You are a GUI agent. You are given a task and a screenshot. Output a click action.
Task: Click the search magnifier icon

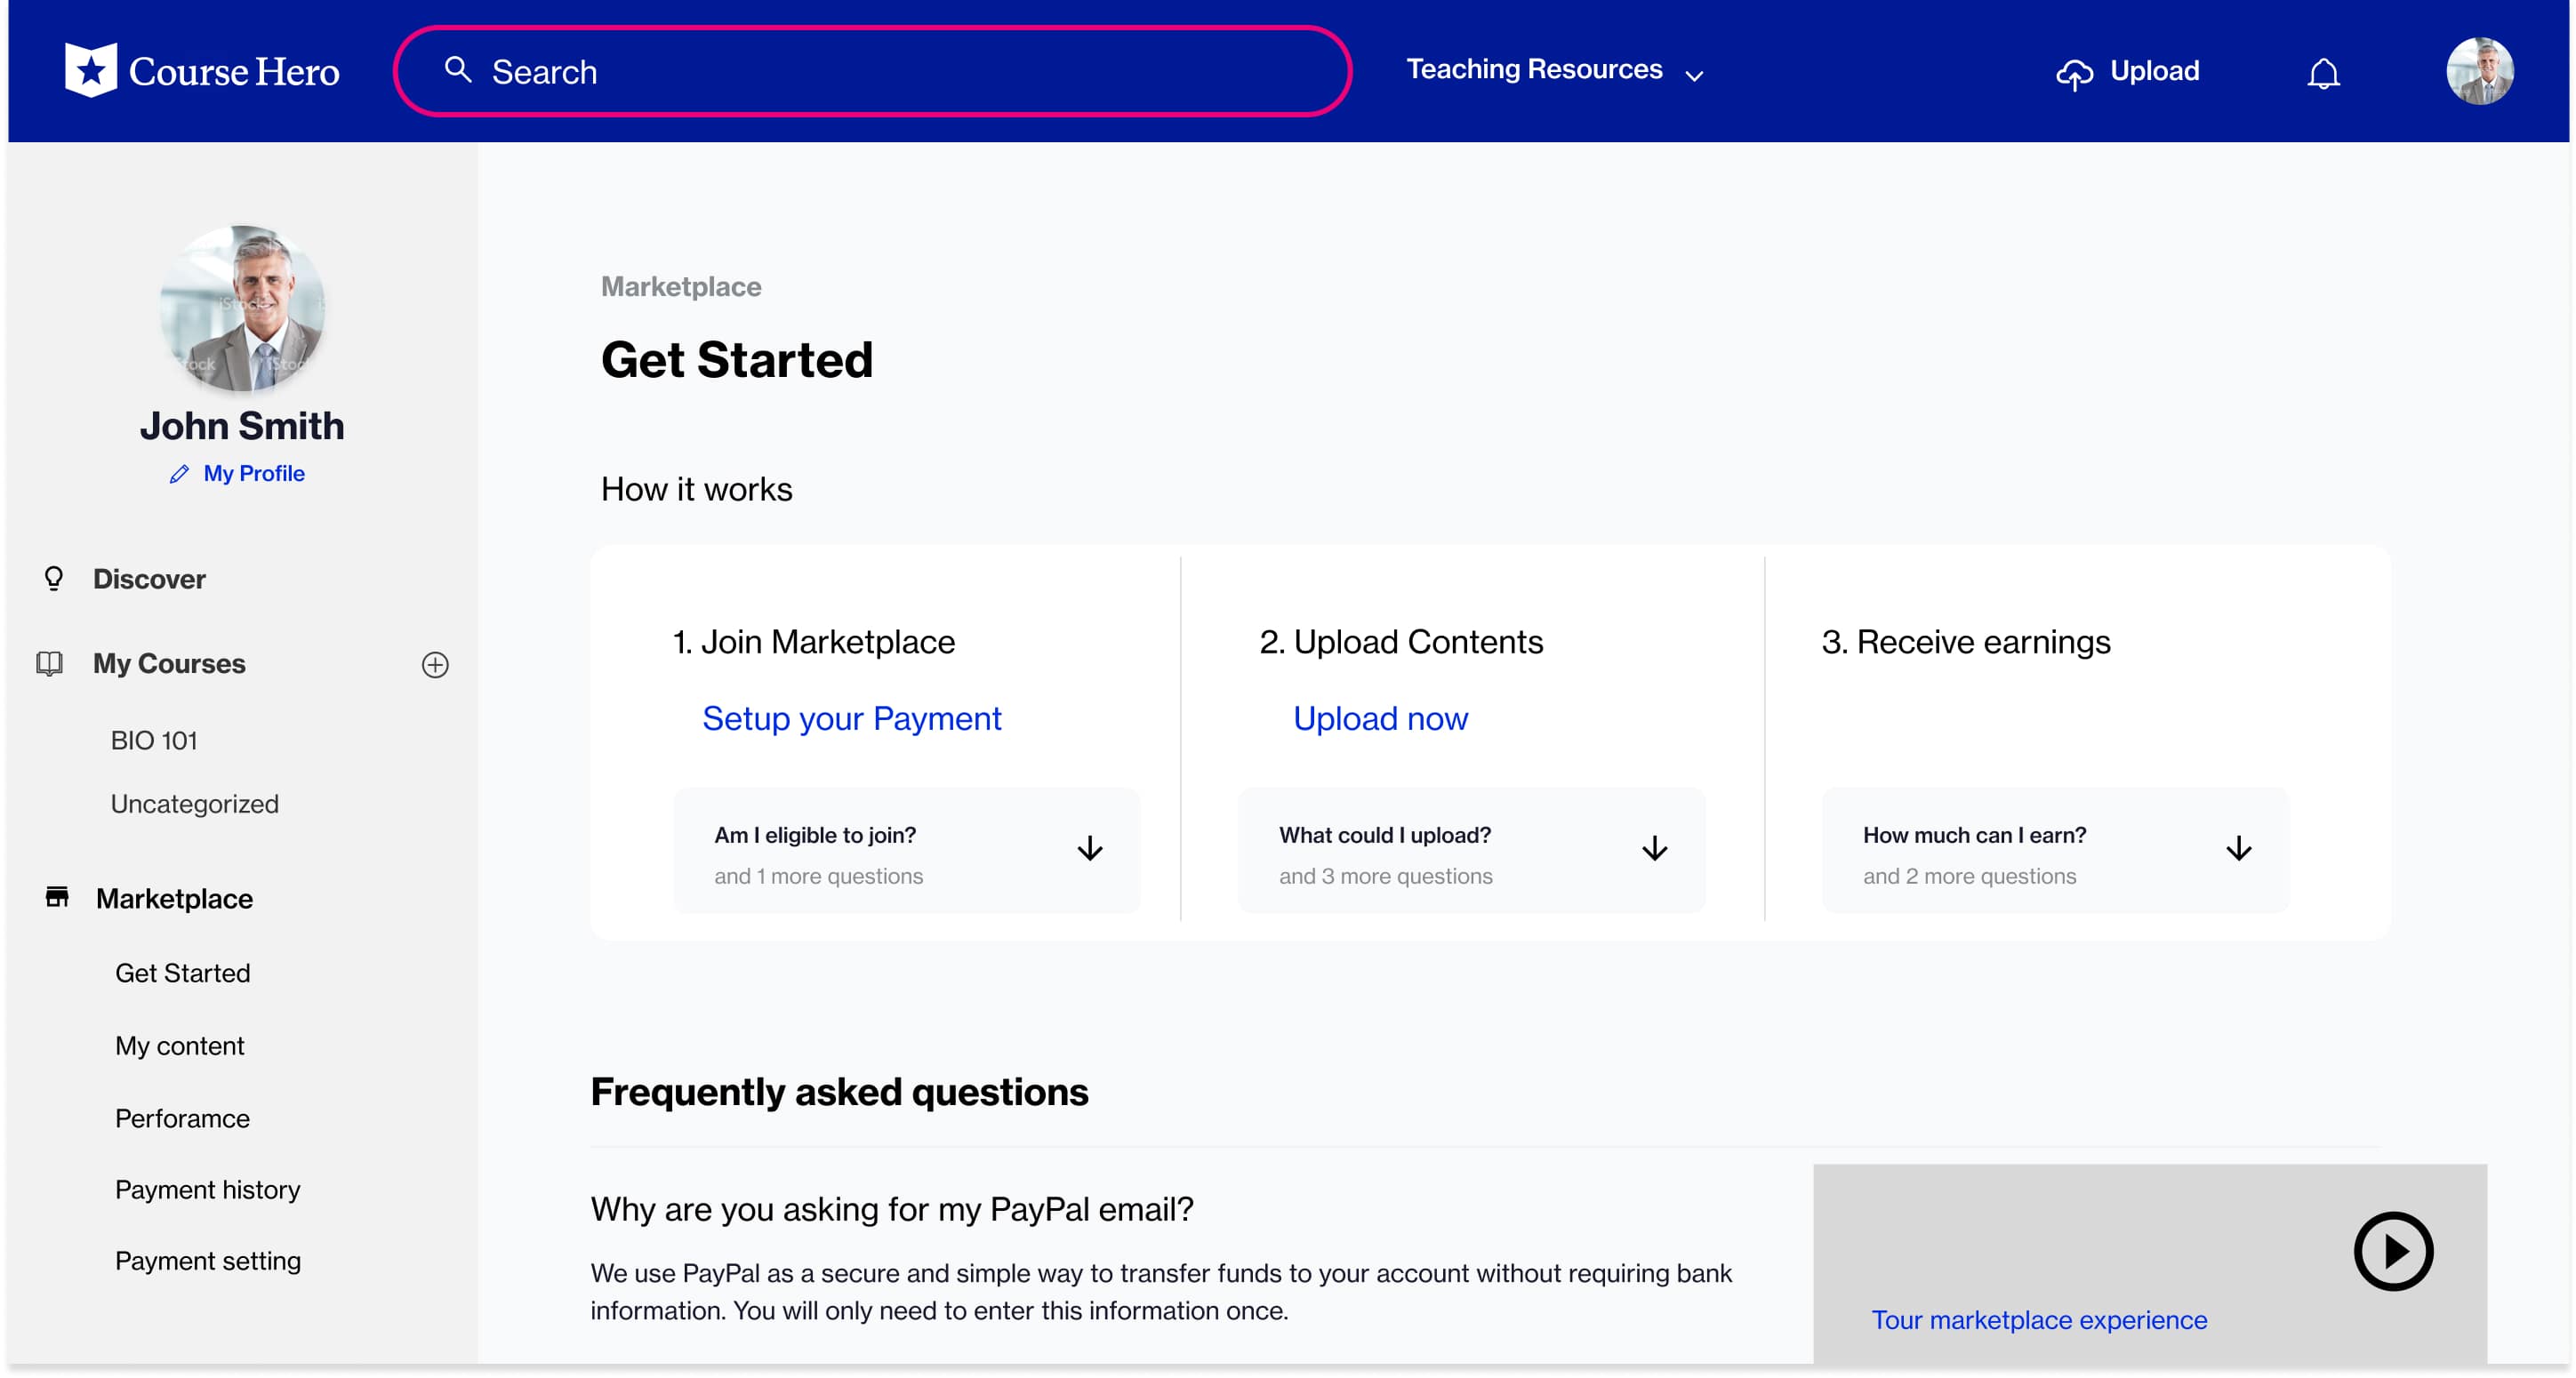click(x=458, y=70)
